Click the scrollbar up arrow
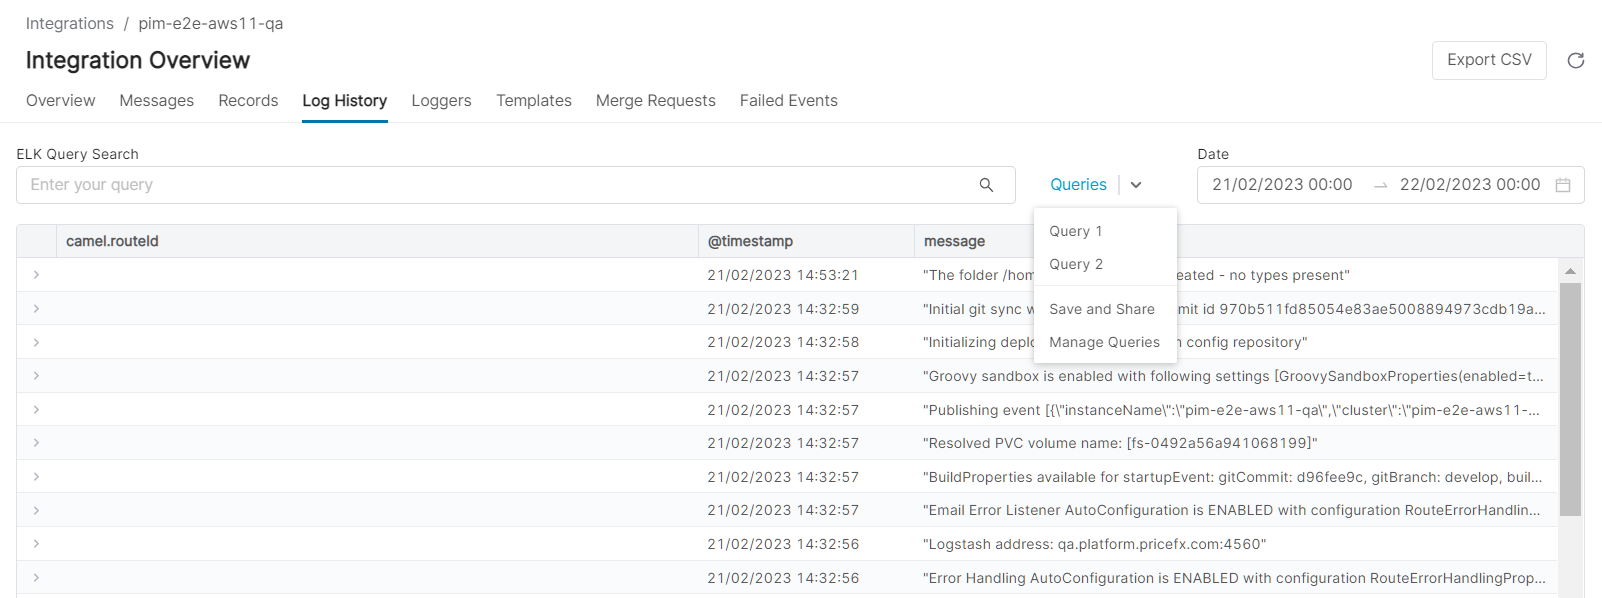Image resolution: width=1602 pixels, height=598 pixels. click(x=1570, y=271)
